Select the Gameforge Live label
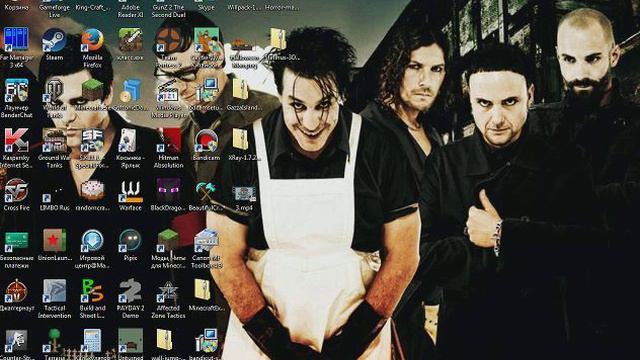The height and width of the screenshot is (360, 640). [54, 11]
